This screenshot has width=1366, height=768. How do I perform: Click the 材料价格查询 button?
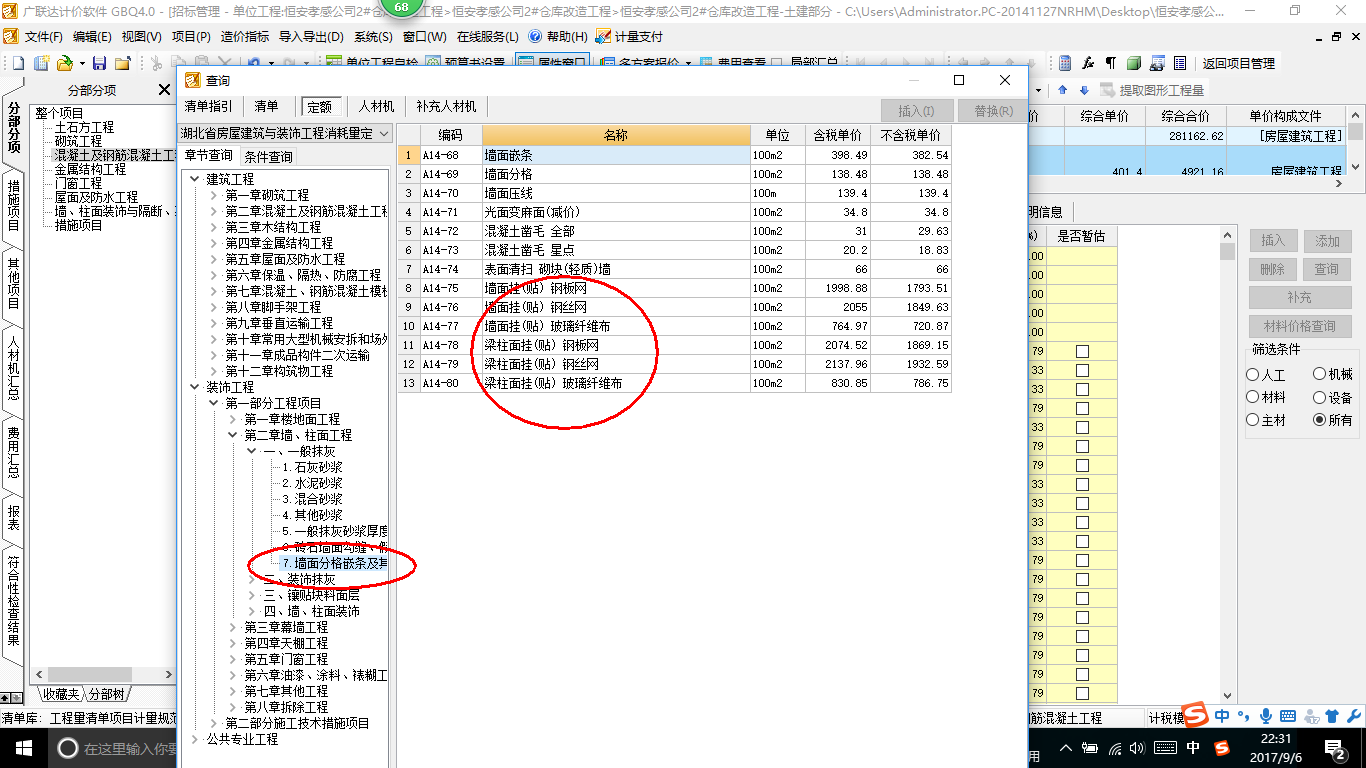click(x=1300, y=326)
